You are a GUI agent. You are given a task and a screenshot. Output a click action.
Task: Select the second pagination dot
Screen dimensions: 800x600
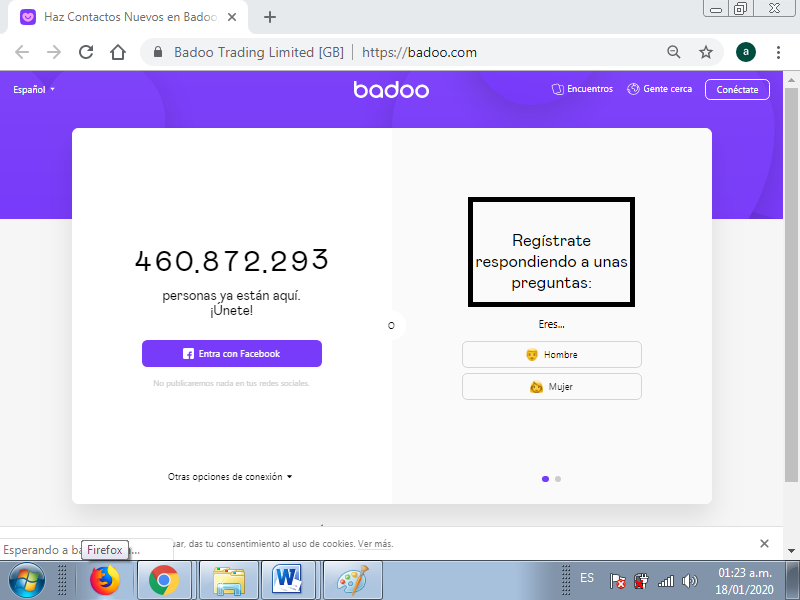click(558, 479)
